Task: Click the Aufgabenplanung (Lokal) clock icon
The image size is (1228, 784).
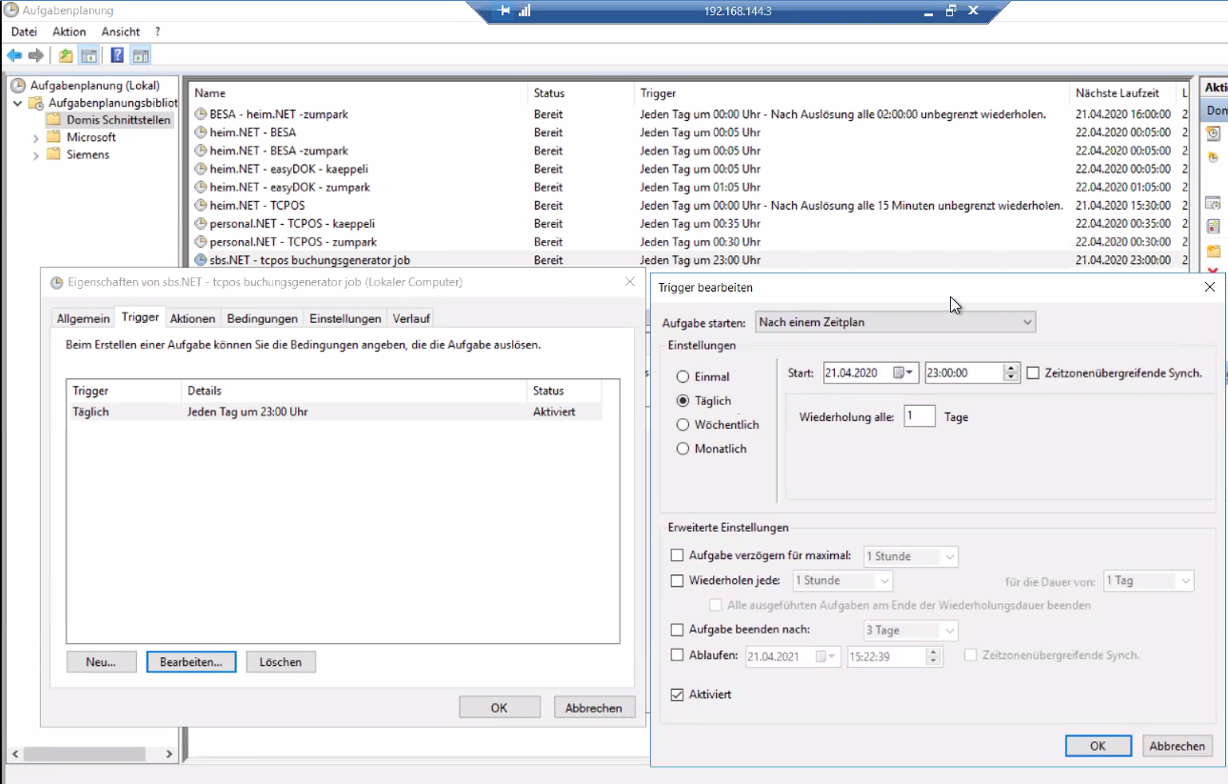Action: (18, 86)
